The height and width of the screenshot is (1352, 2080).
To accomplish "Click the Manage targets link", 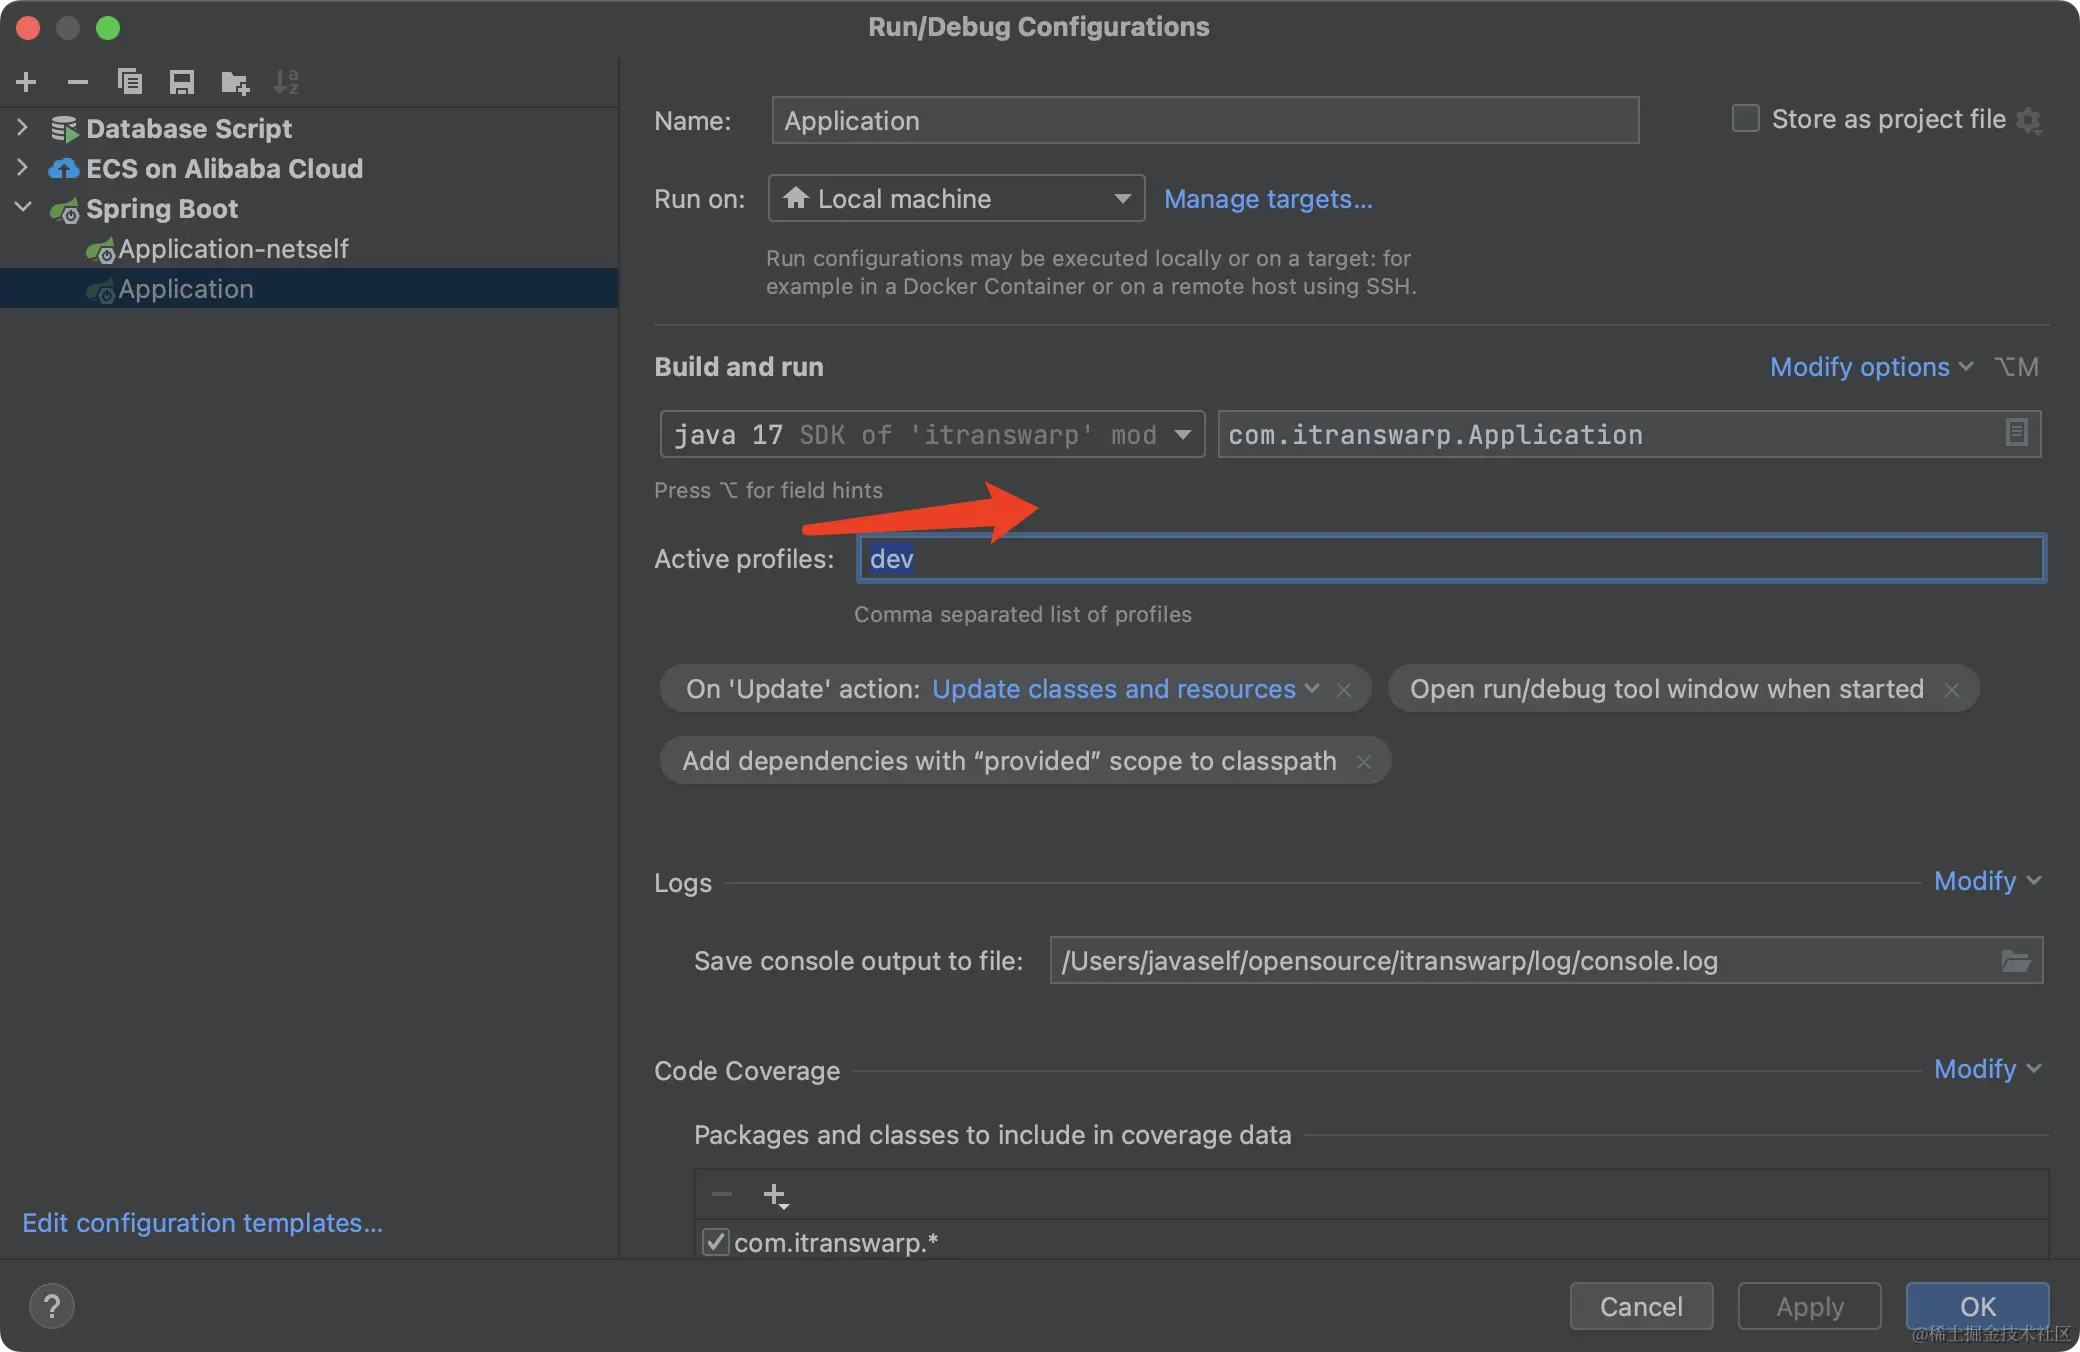I will pyautogui.click(x=1268, y=199).
